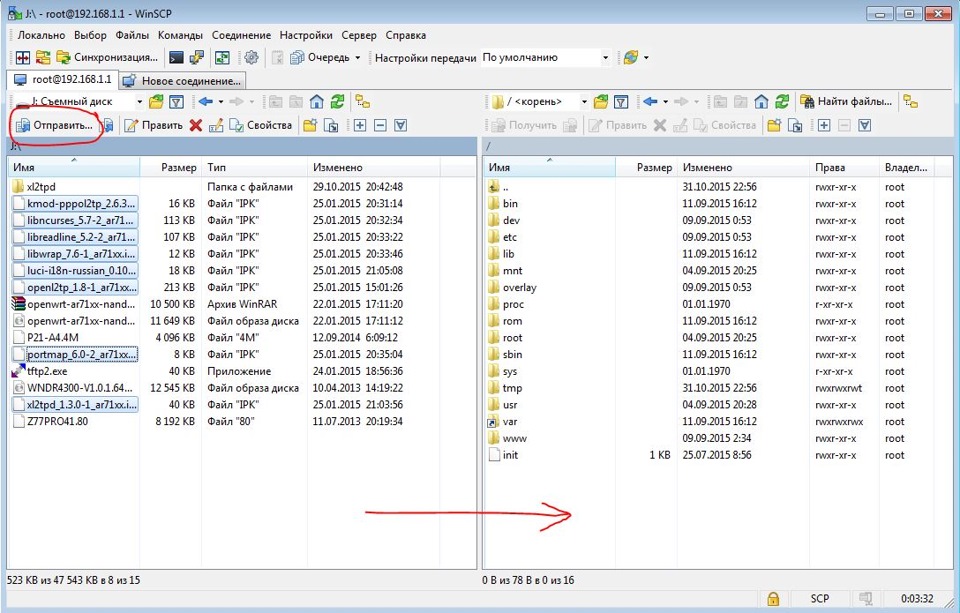Click the local Править edit button

click(154, 126)
